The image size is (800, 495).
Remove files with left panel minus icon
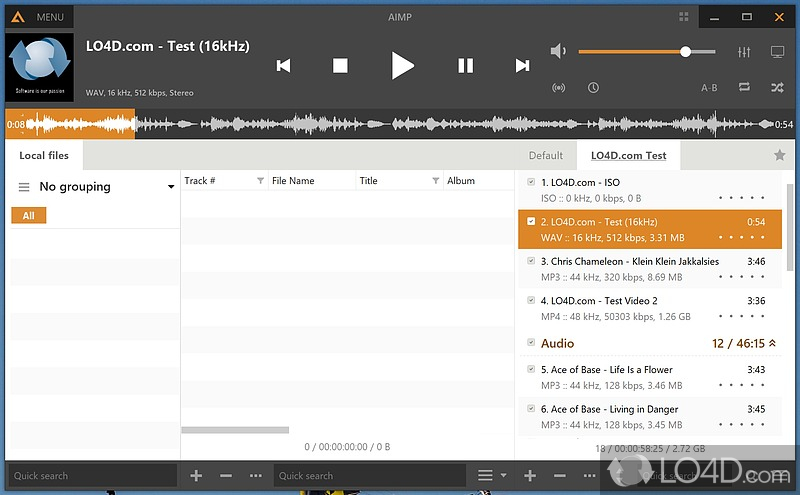tap(226, 476)
